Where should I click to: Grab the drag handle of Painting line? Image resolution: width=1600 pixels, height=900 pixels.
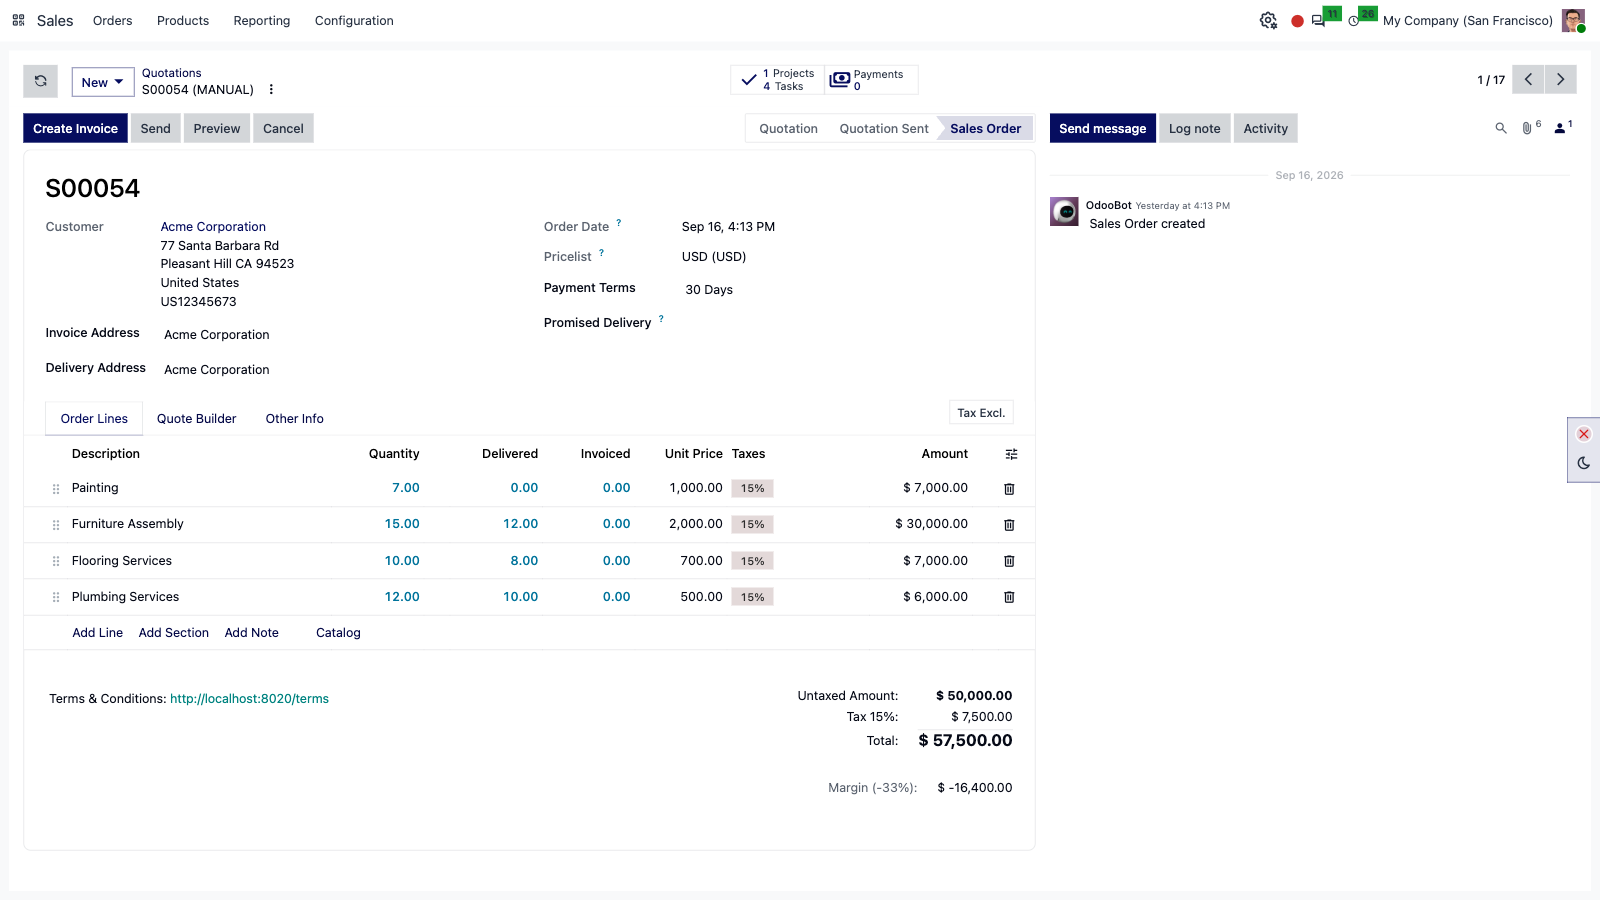tap(56, 489)
